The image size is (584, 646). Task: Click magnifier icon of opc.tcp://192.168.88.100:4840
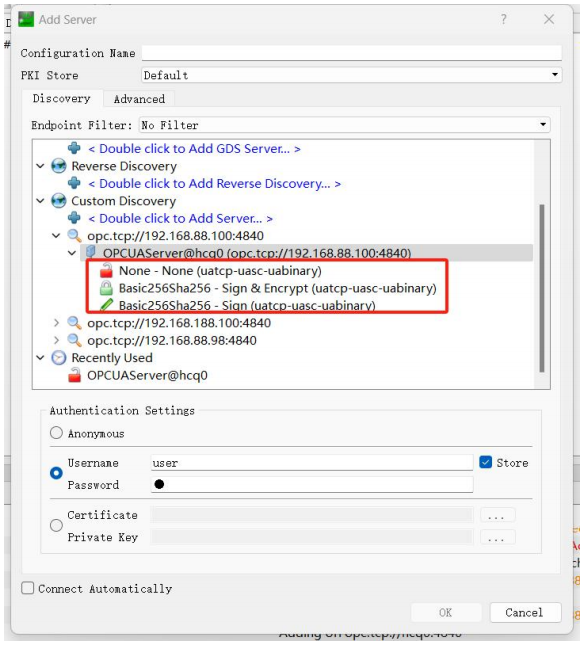pos(74,235)
